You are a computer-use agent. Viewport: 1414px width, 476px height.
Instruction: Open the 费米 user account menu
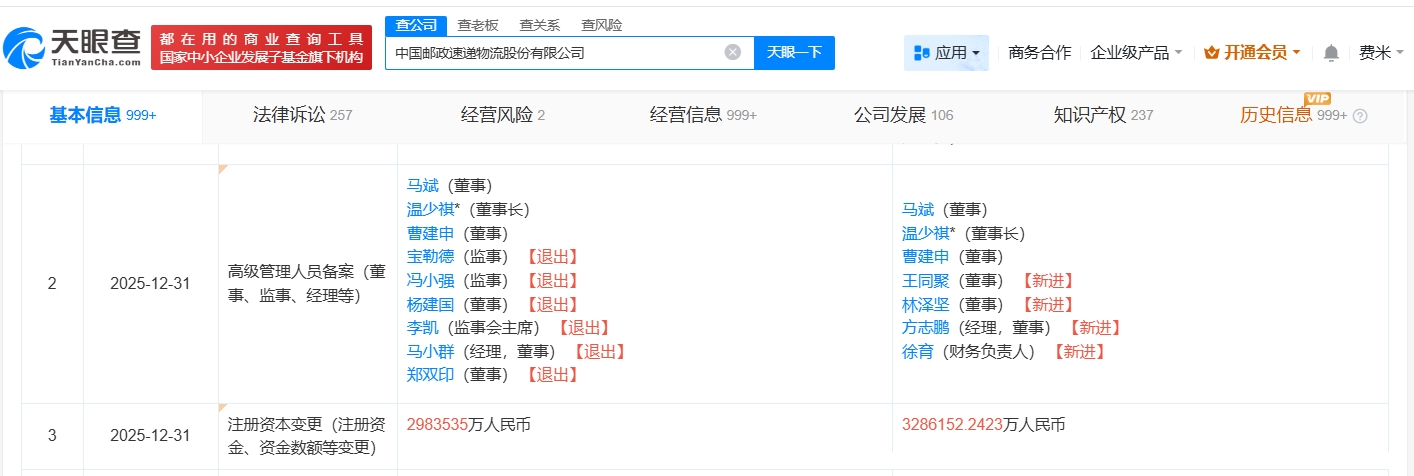tap(1381, 53)
